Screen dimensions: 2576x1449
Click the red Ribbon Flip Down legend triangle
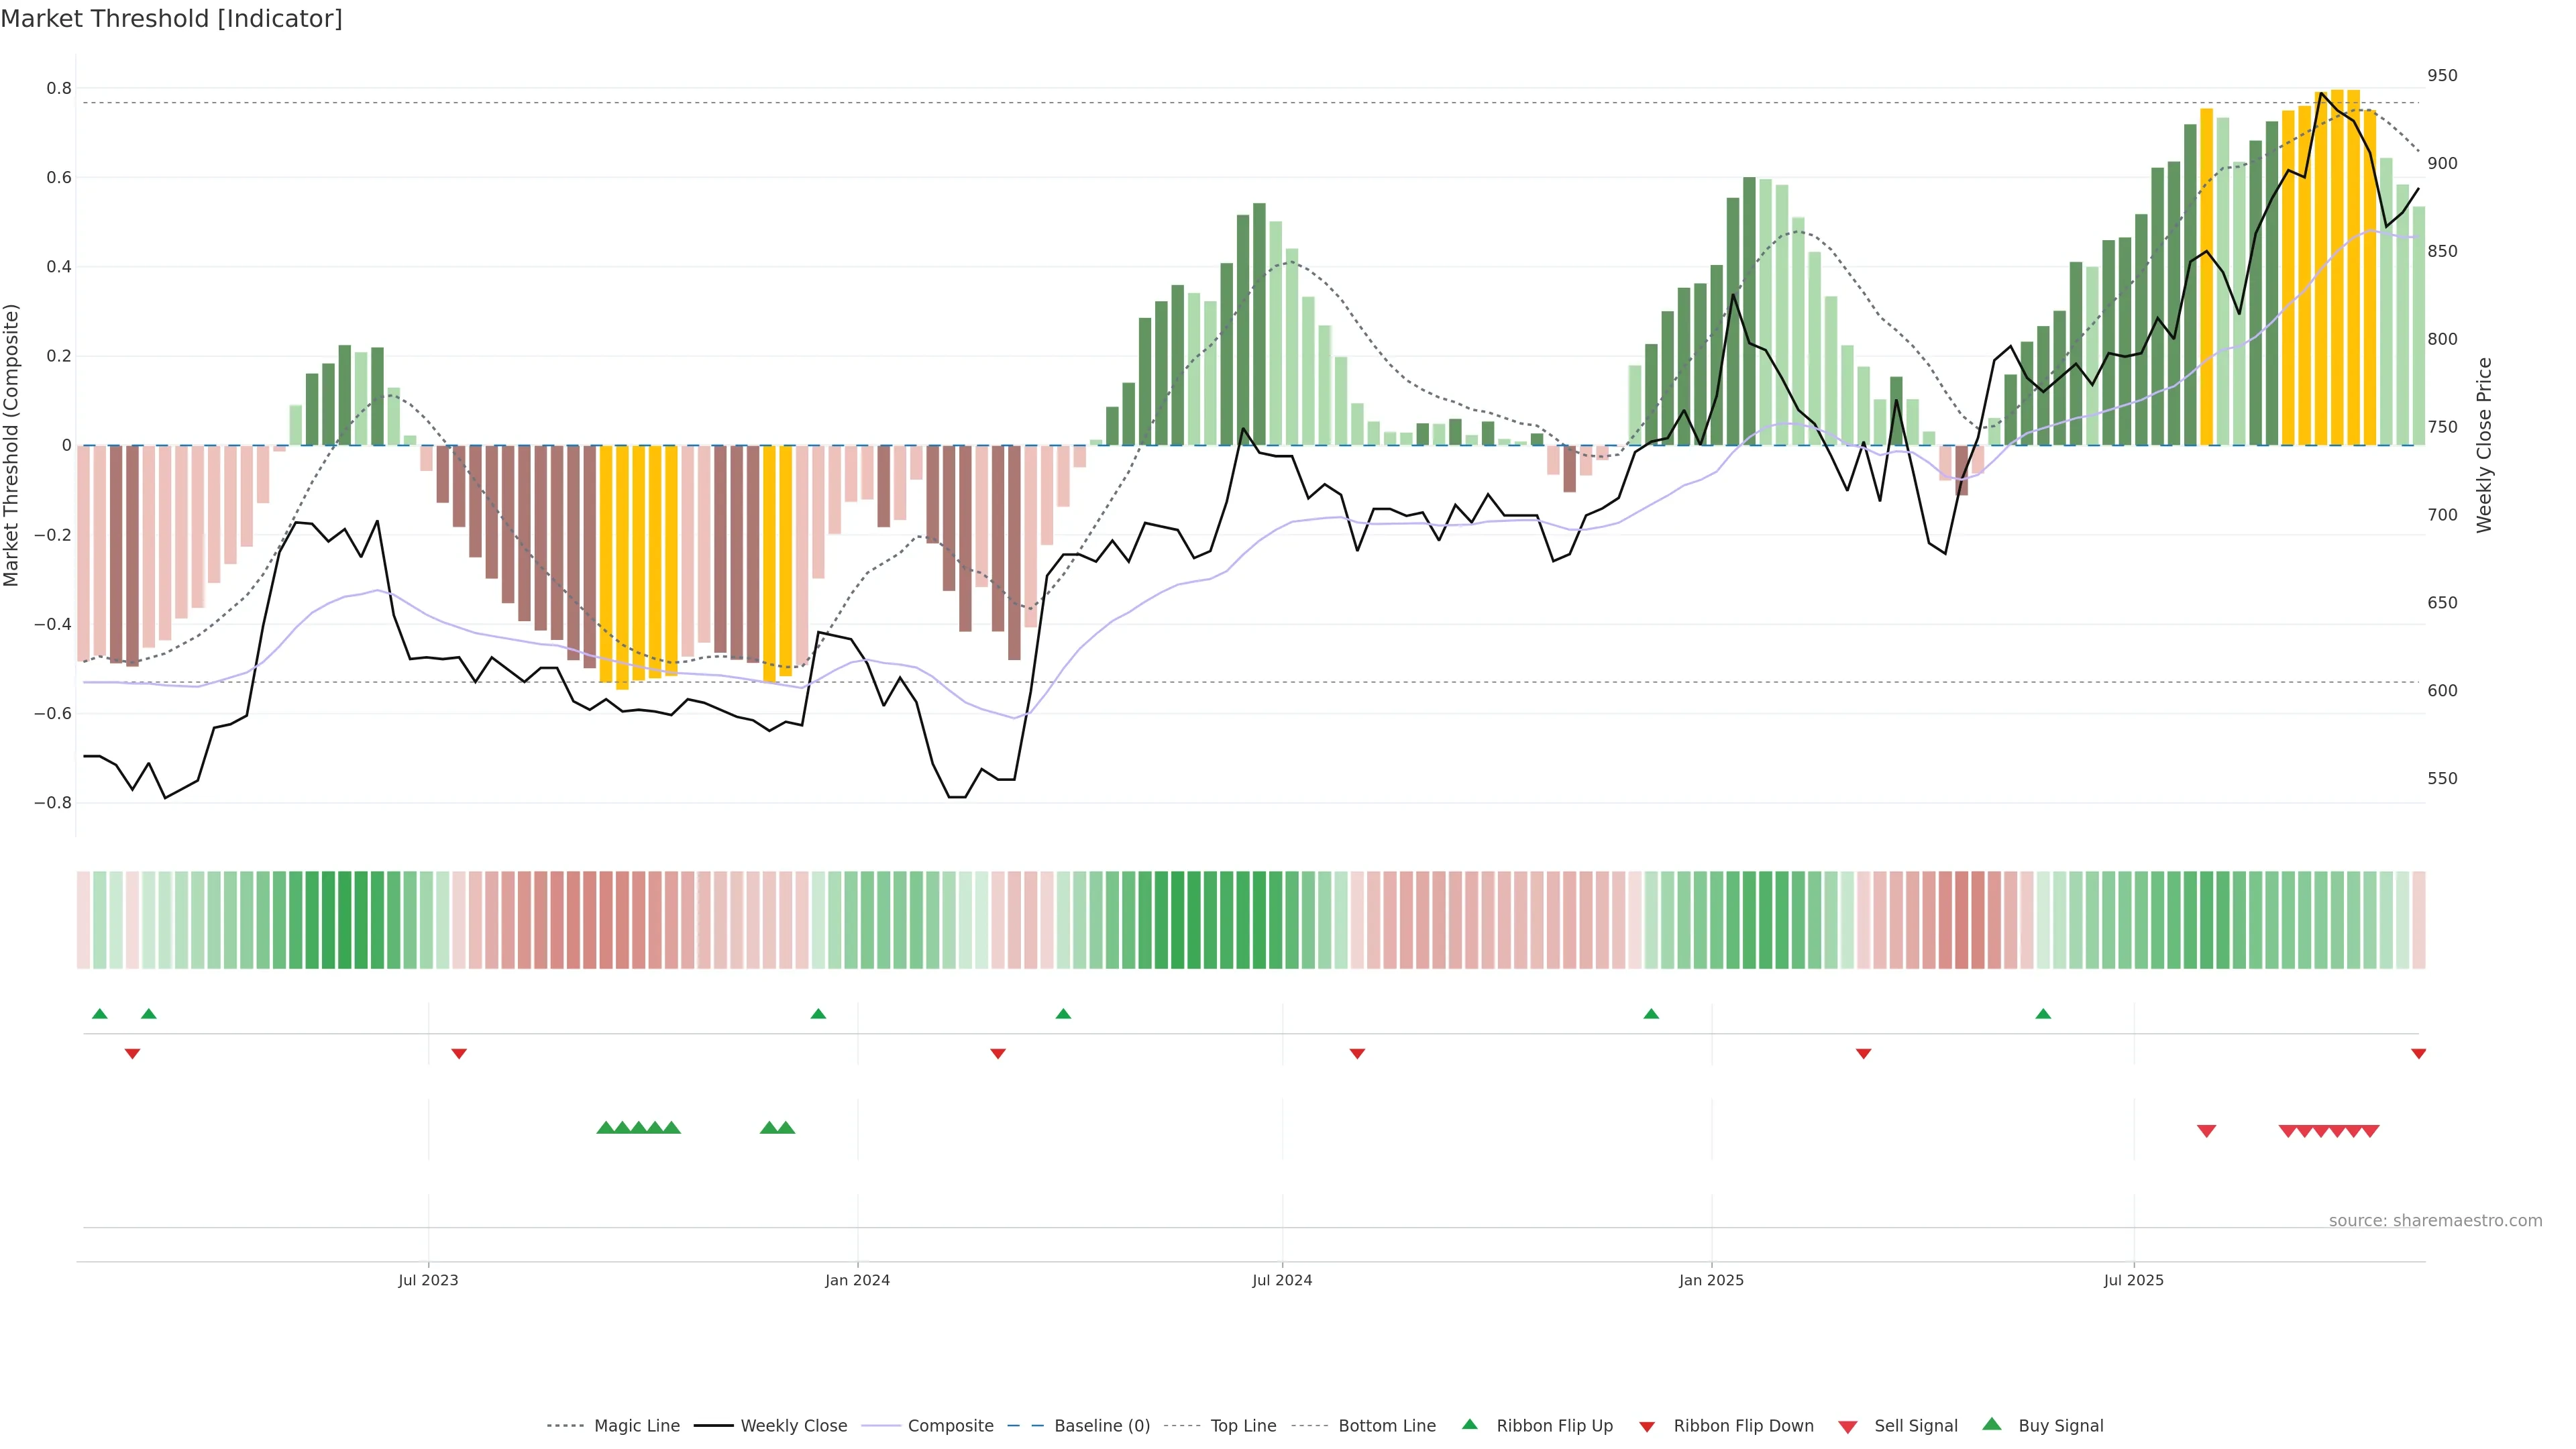(1647, 1426)
